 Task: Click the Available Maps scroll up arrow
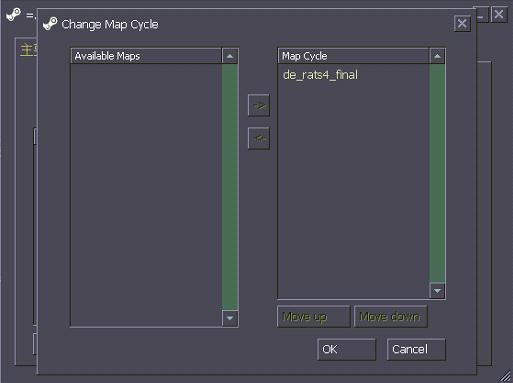click(x=230, y=56)
